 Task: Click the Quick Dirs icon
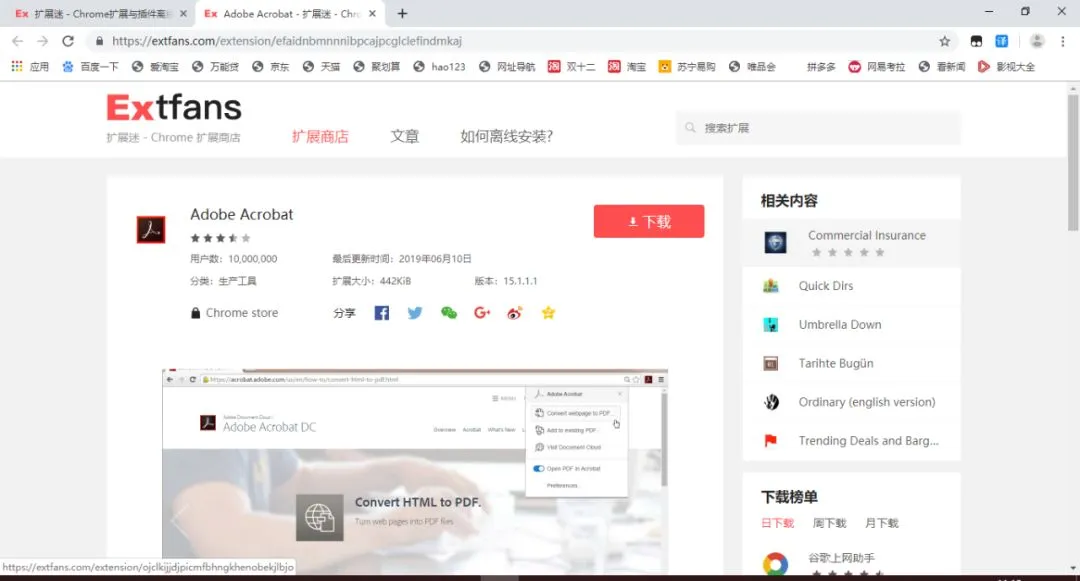point(771,286)
